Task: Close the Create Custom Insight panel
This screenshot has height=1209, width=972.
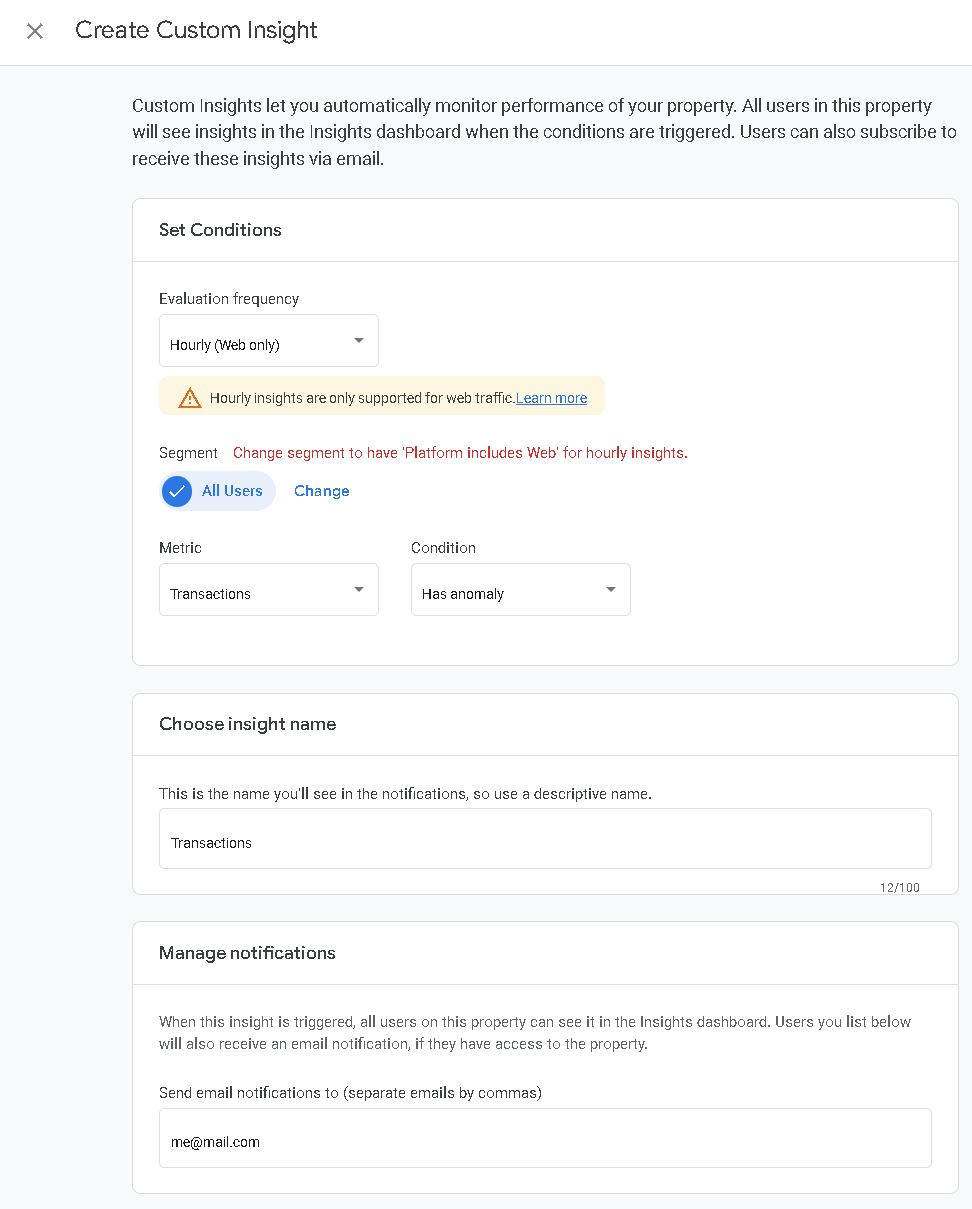Action: pyautogui.click(x=35, y=31)
